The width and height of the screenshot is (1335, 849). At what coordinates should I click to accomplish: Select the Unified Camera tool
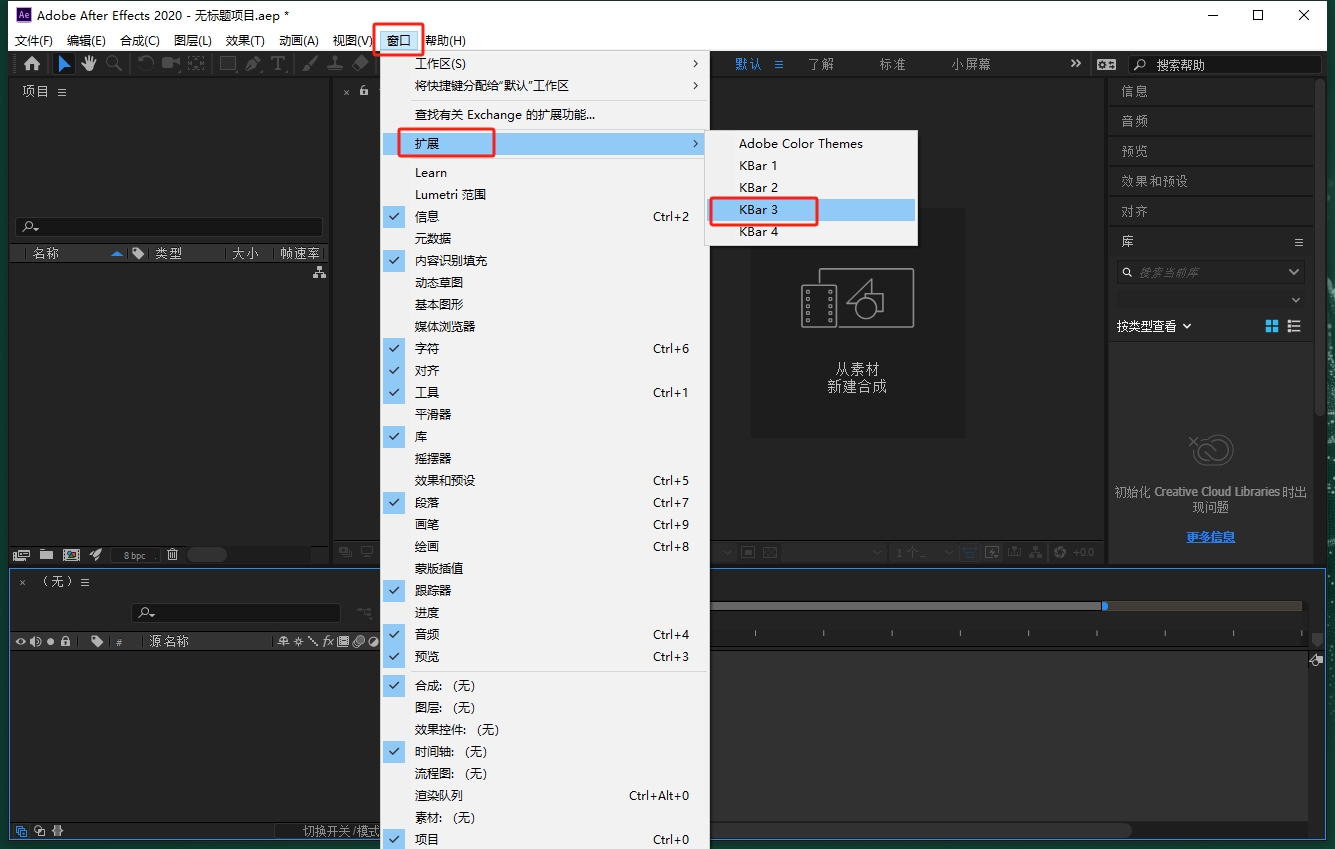pos(171,64)
